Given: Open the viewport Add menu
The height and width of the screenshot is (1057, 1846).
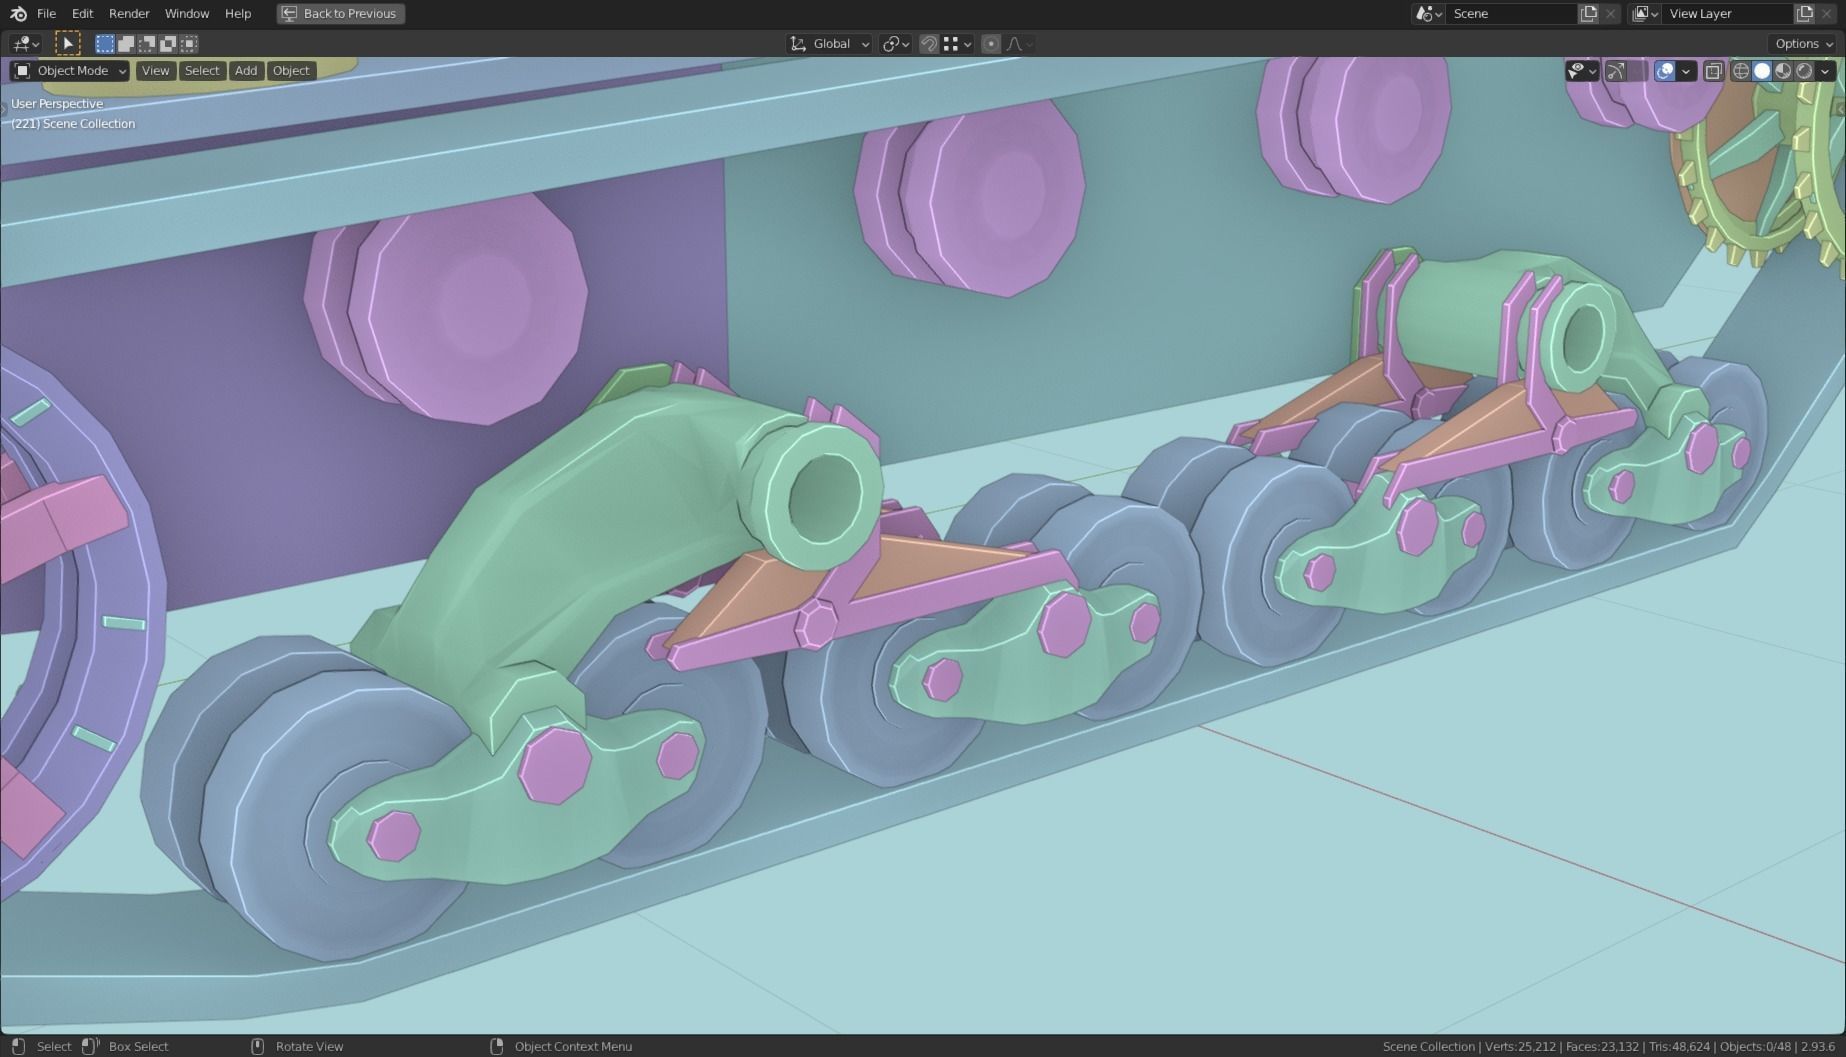Looking at the screenshot, I should [246, 70].
